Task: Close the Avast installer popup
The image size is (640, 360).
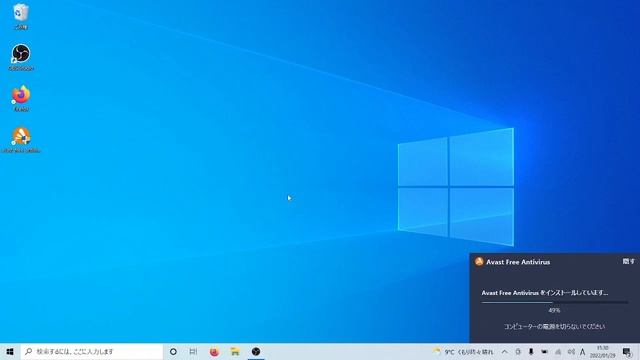Action: pyautogui.click(x=629, y=261)
